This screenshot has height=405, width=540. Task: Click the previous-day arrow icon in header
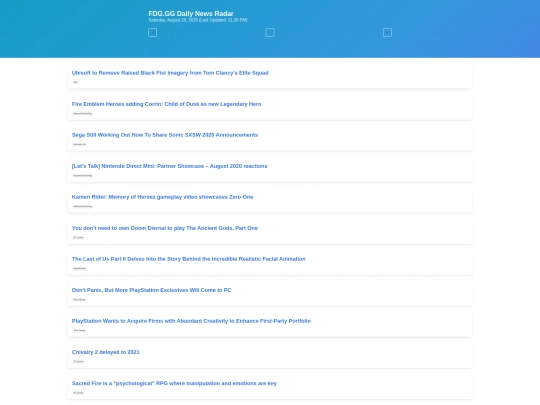click(152, 32)
